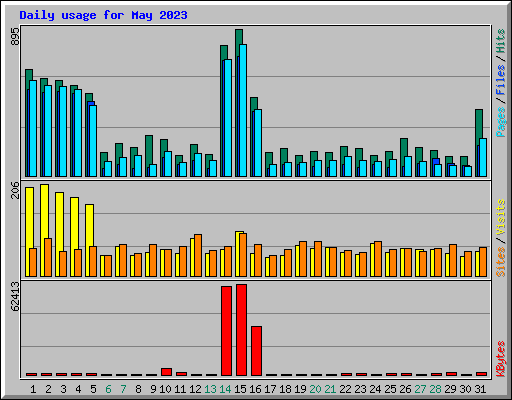
Task: Click the 206 scale value of the visits chart
Action: 15,190
